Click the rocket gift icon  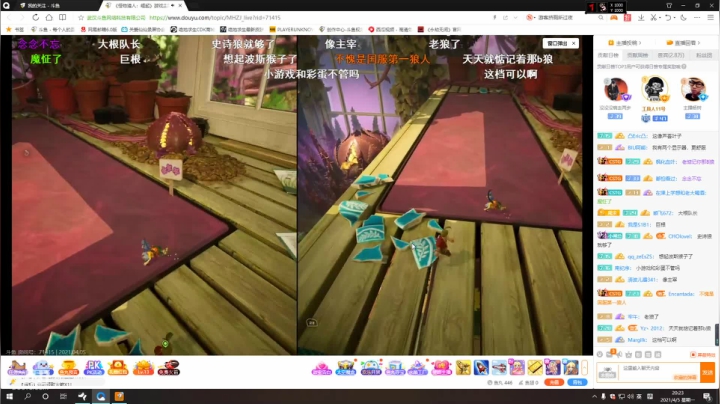481,367
